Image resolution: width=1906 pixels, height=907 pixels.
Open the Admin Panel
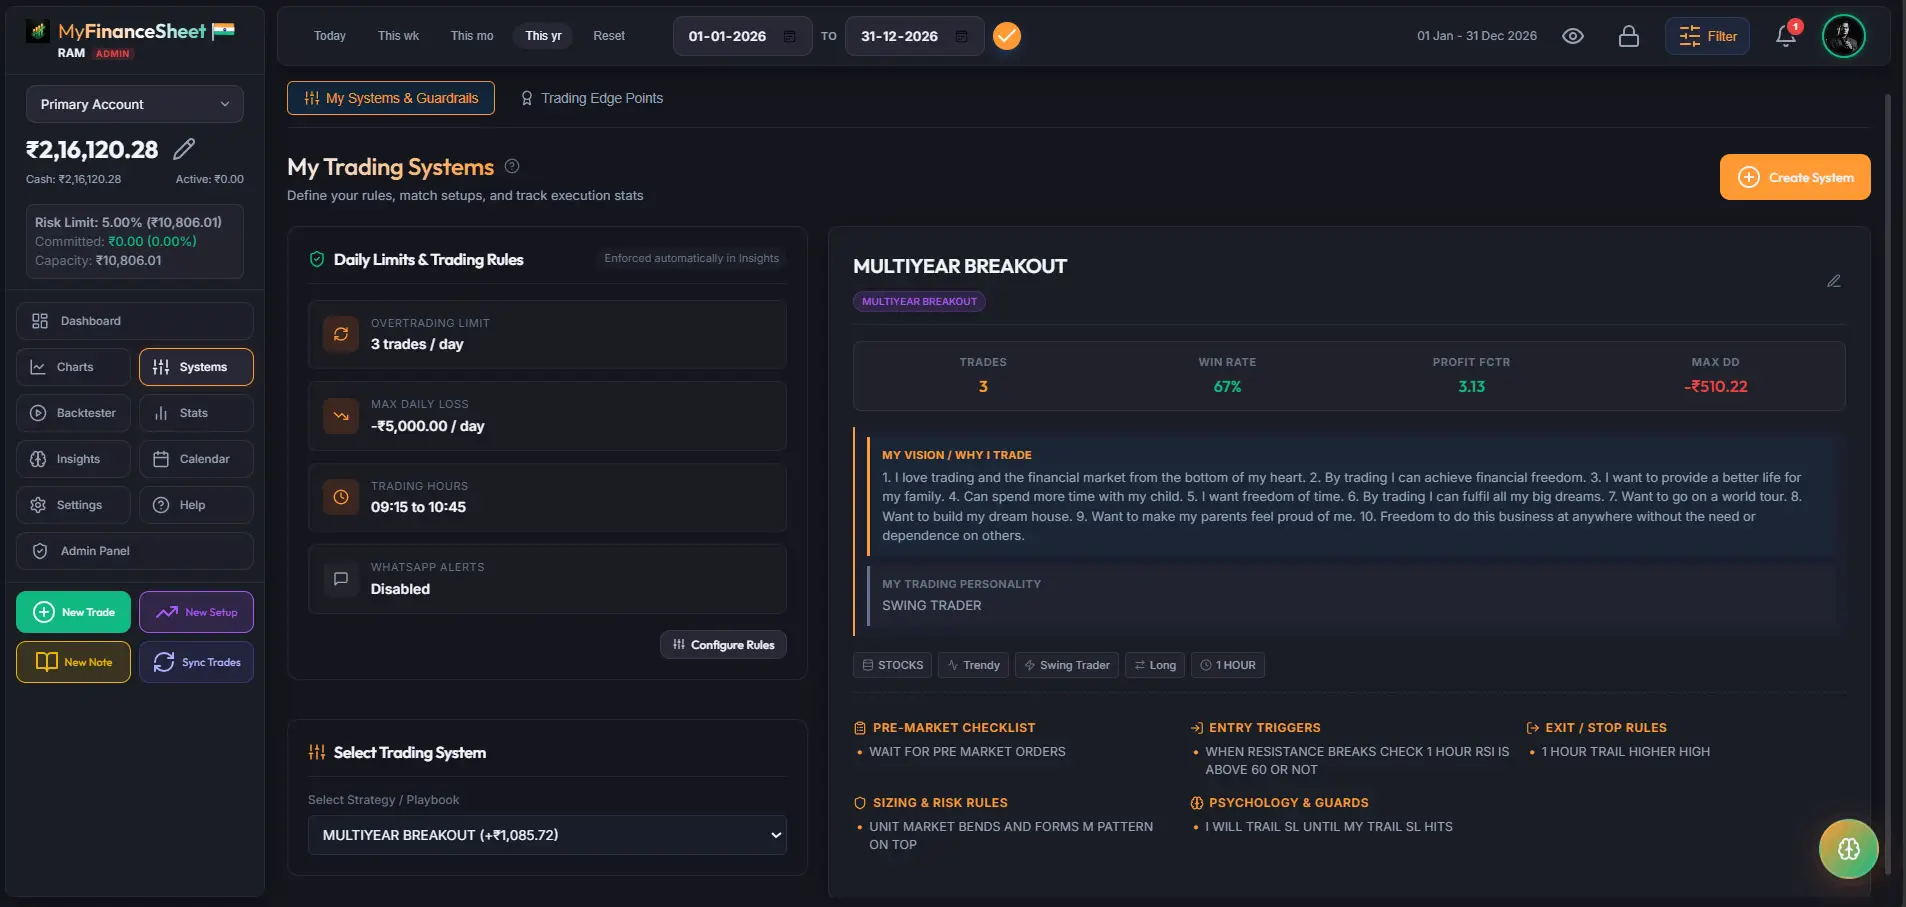point(135,551)
